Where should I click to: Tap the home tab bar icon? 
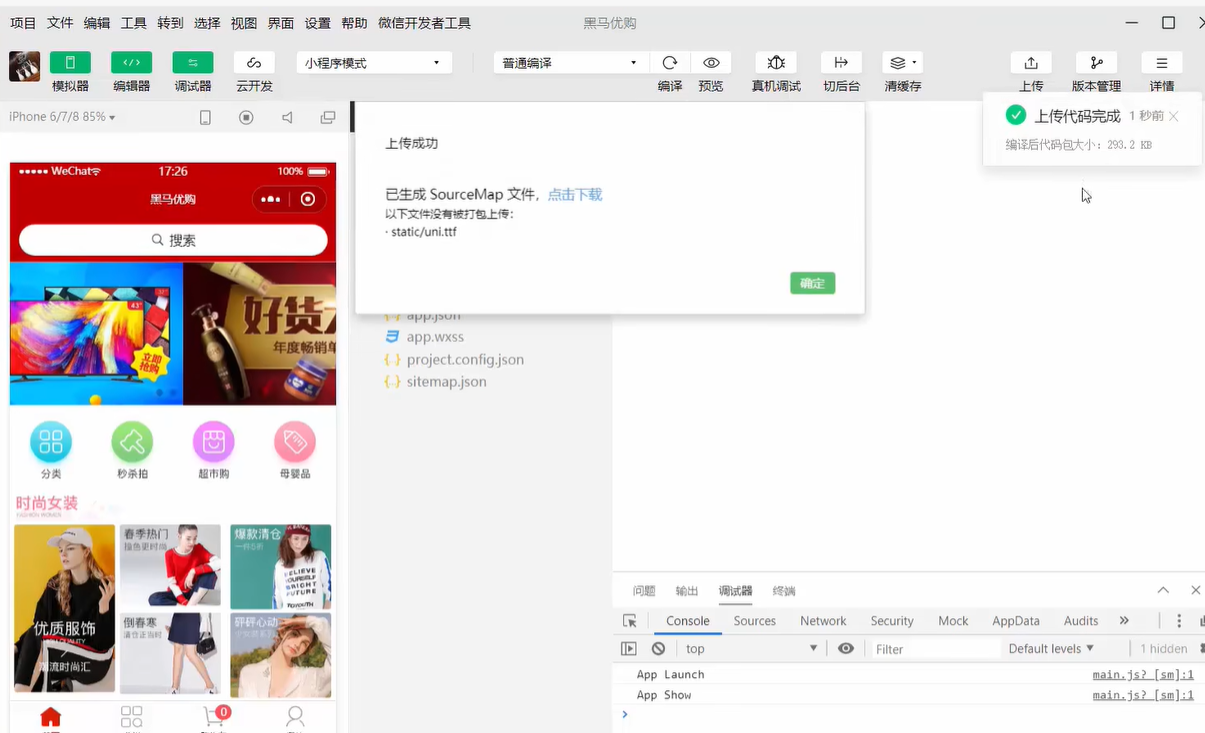point(50,718)
